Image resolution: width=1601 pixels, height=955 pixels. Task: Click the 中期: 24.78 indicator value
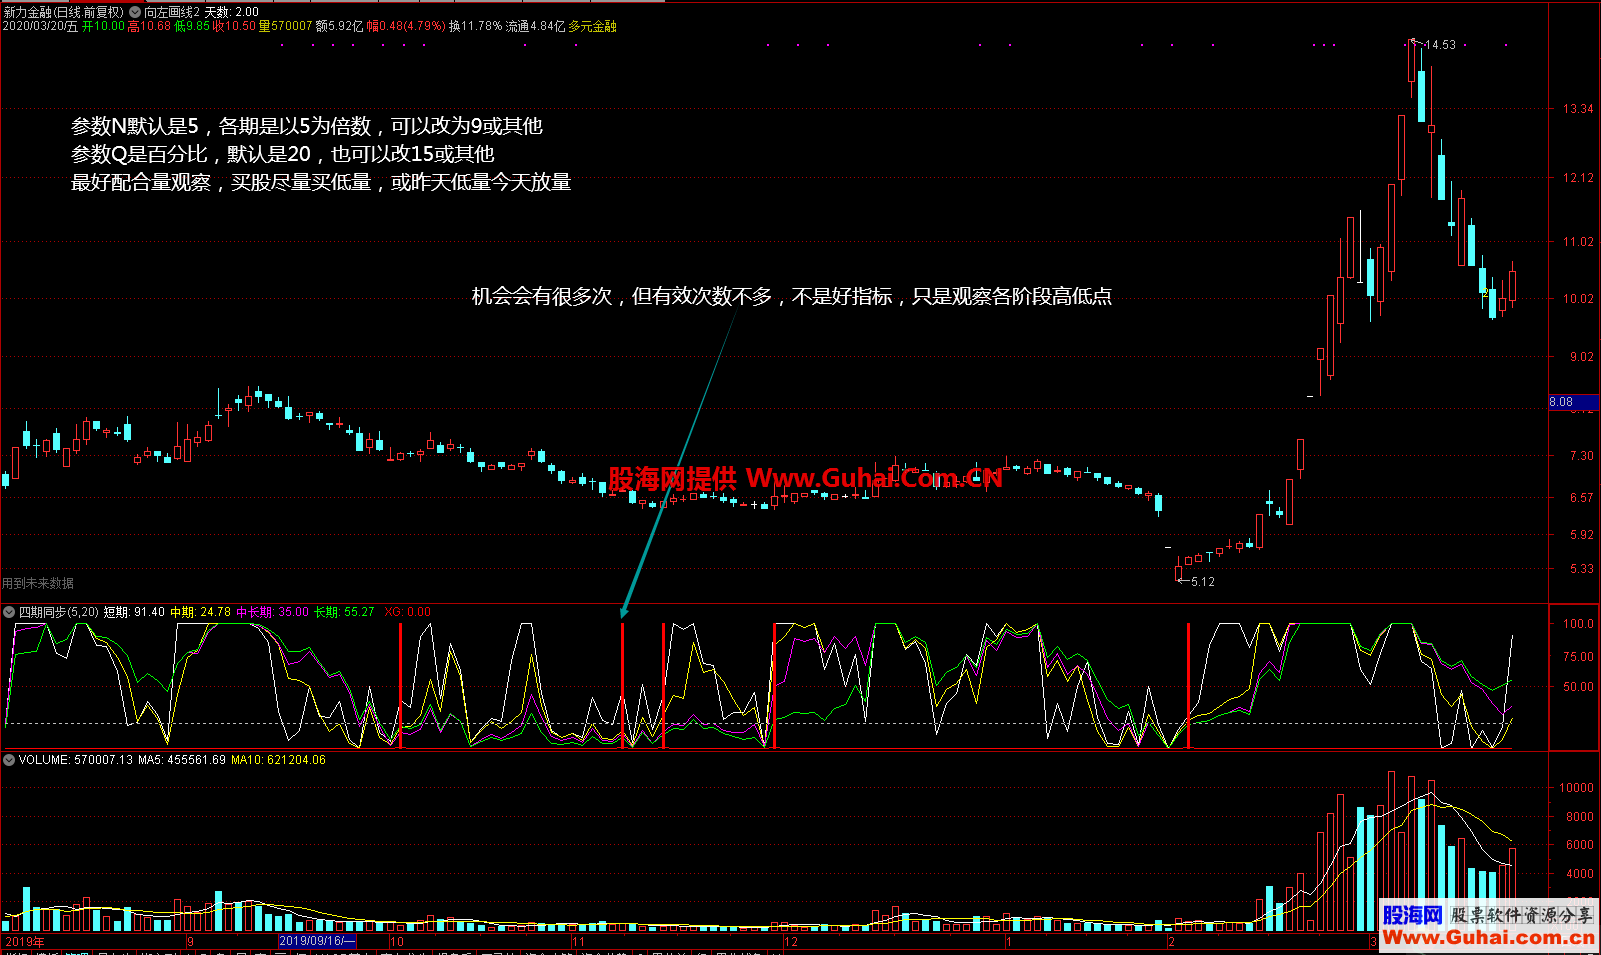(x=200, y=612)
